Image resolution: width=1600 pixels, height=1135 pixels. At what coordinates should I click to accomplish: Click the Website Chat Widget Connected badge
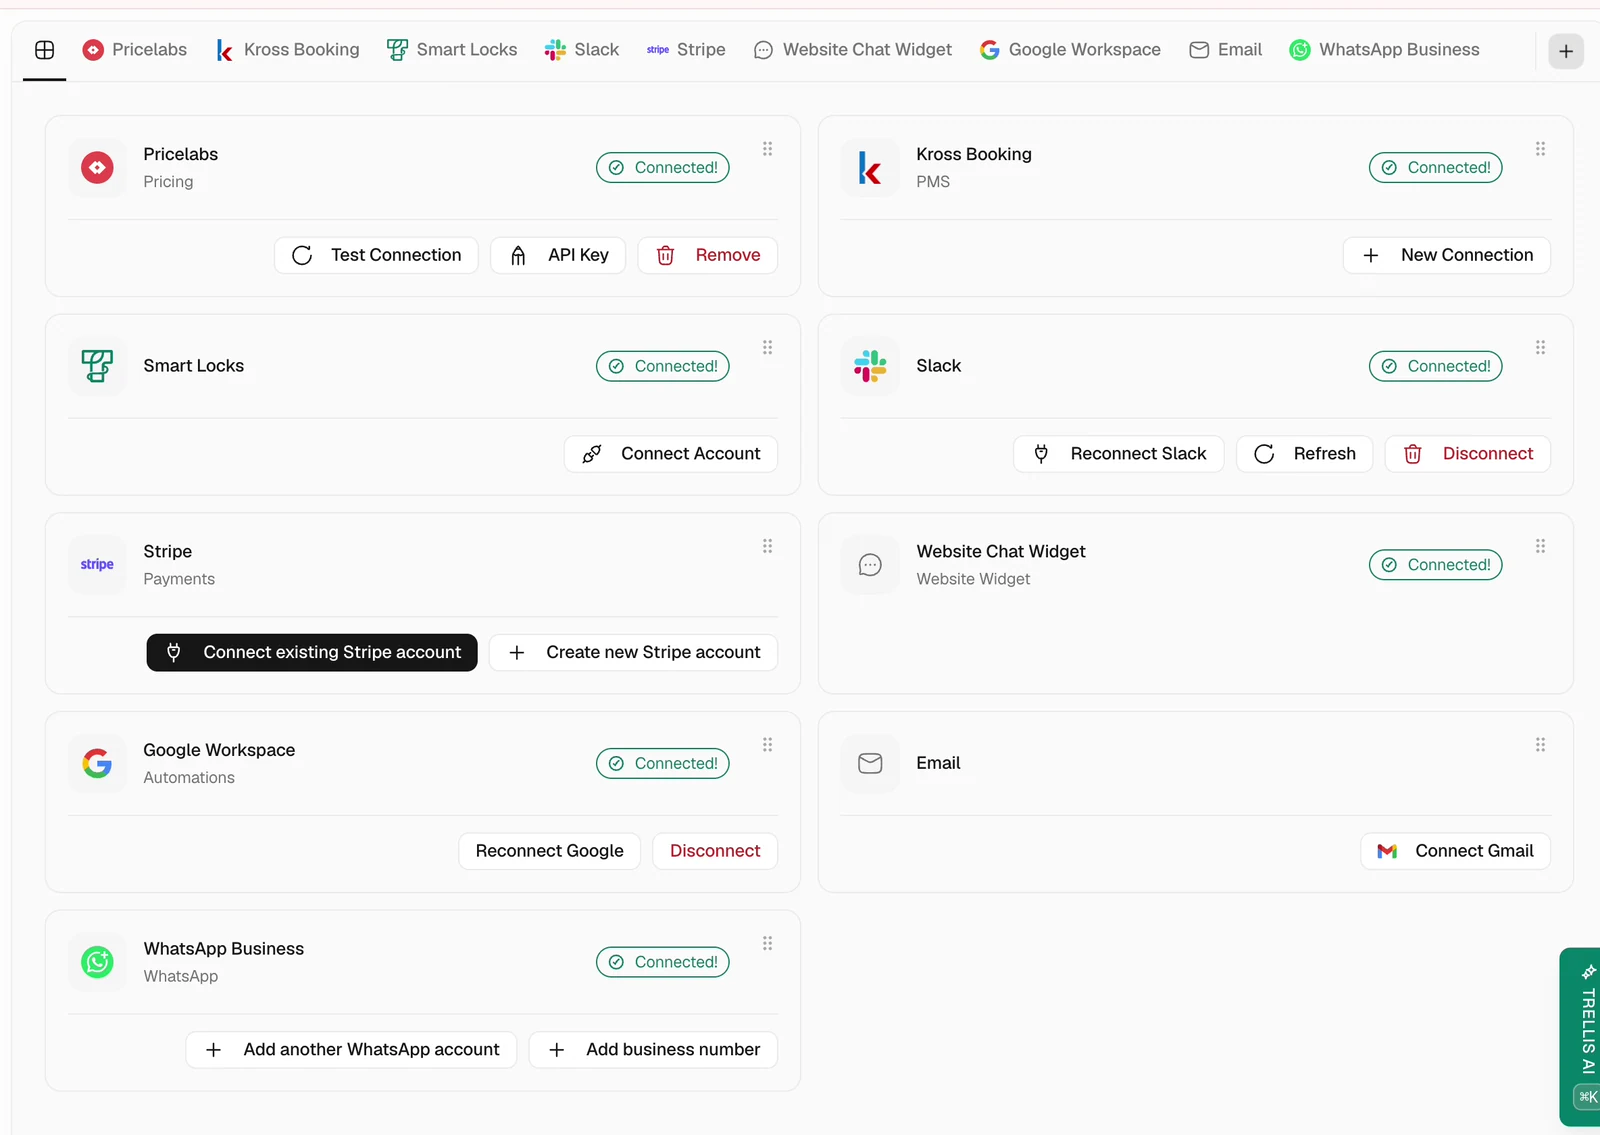click(x=1436, y=565)
